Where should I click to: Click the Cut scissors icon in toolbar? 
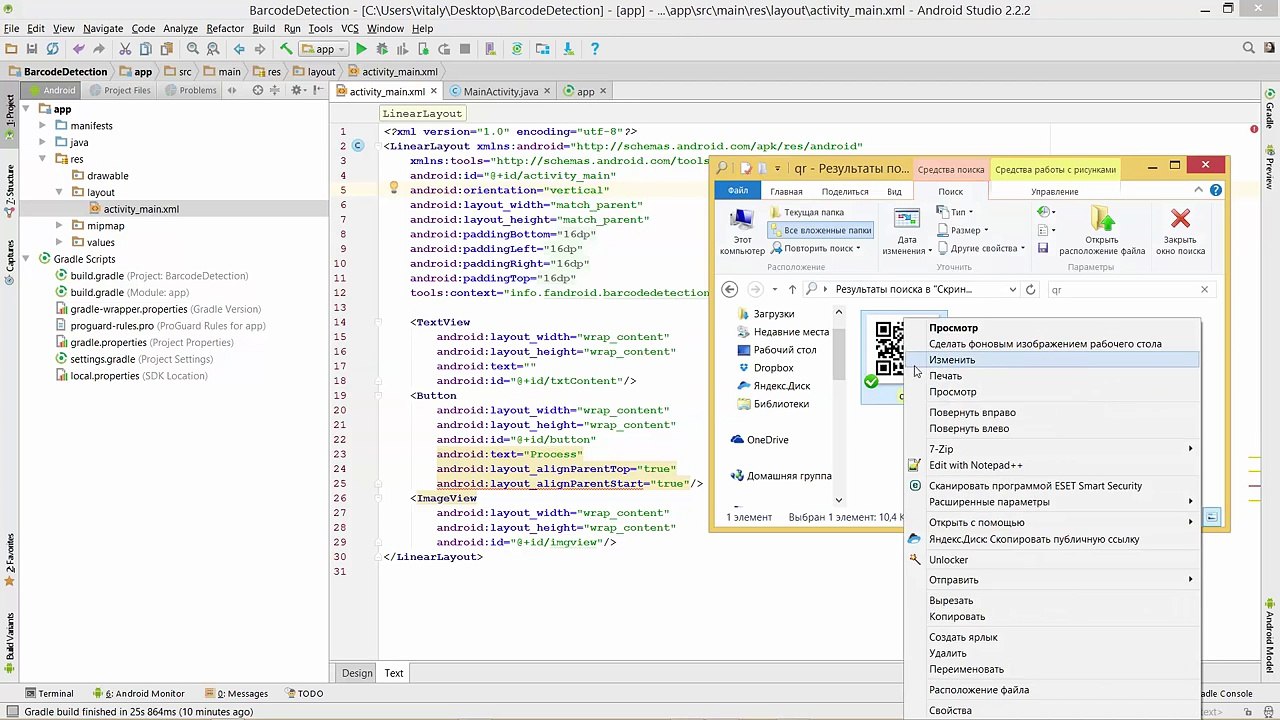(125, 49)
